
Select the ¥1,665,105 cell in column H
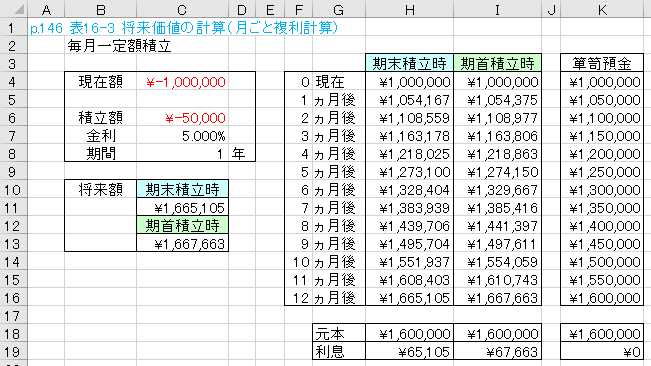[409, 298]
